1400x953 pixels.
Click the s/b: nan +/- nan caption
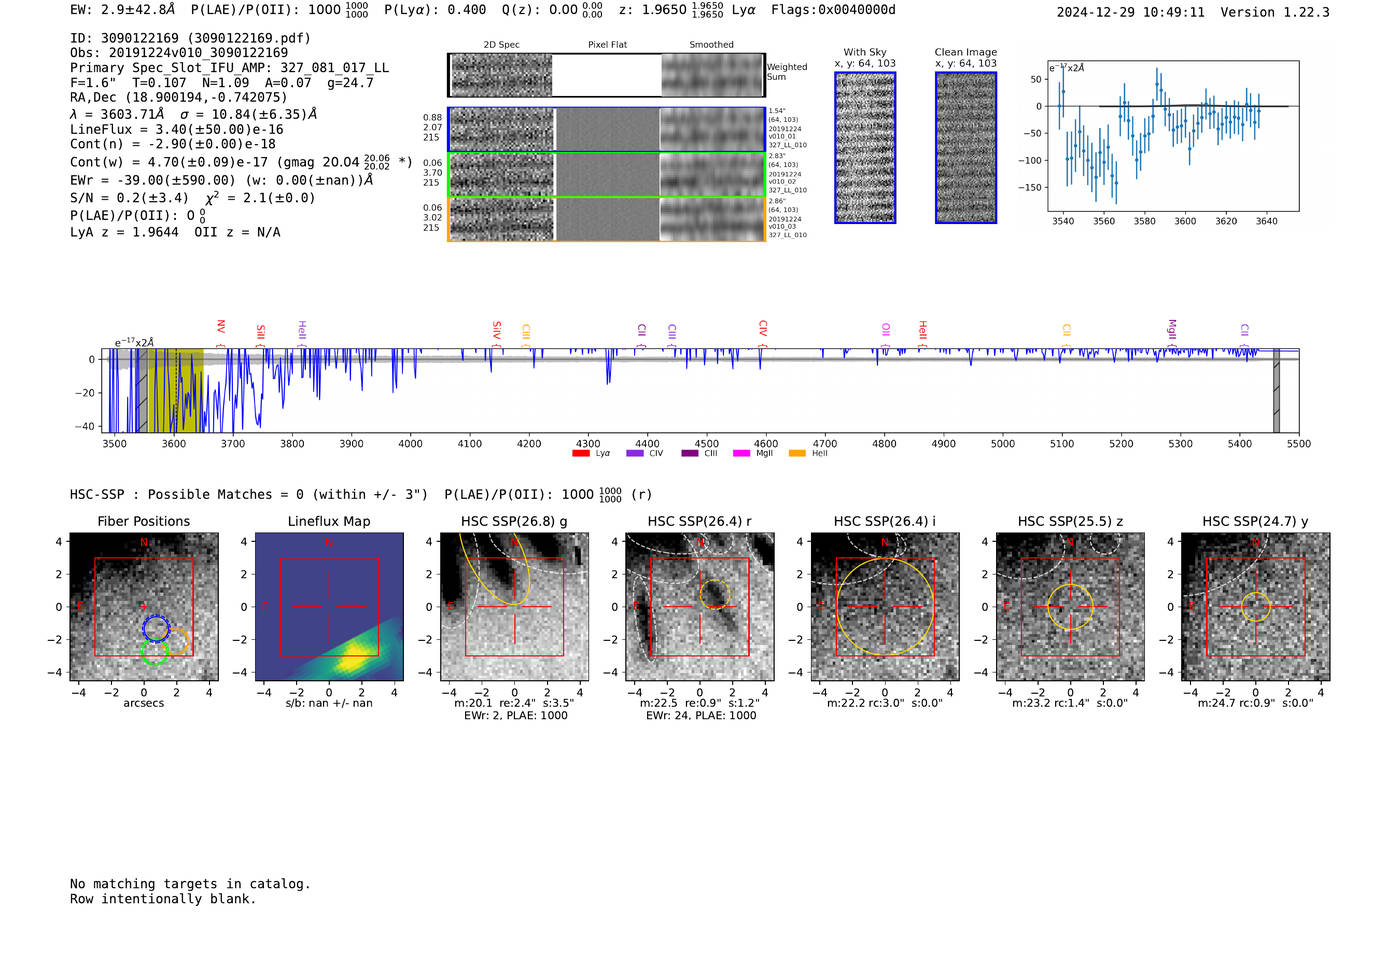click(329, 703)
